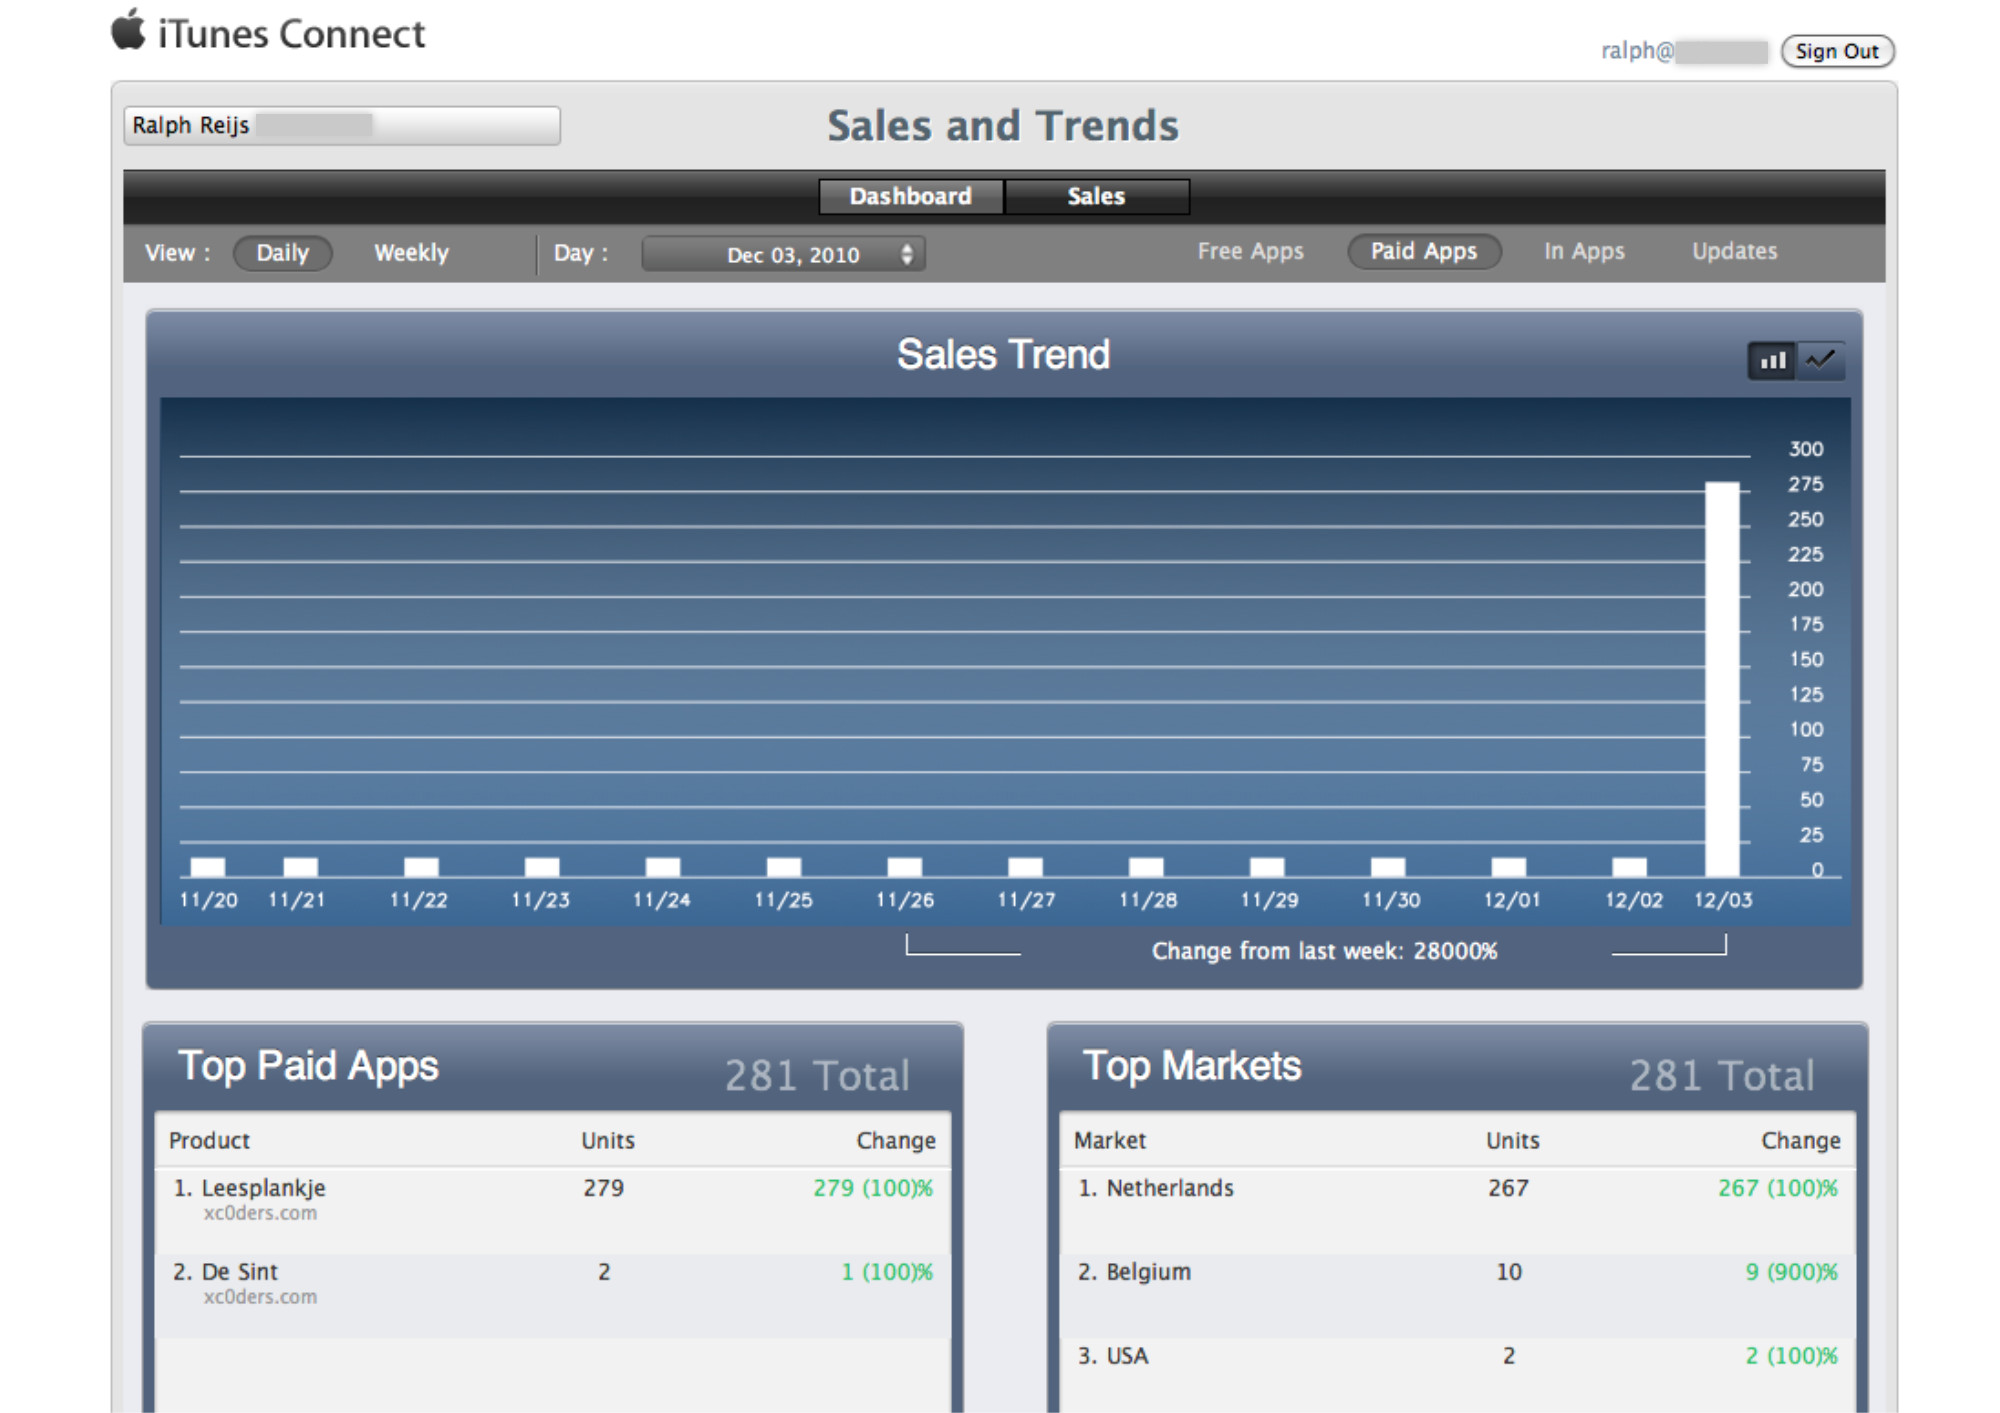Image resolution: width=2000 pixels, height=1413 pixels.
Task: Click the 267 (100)% change value
Action: coord(1778,1188)
